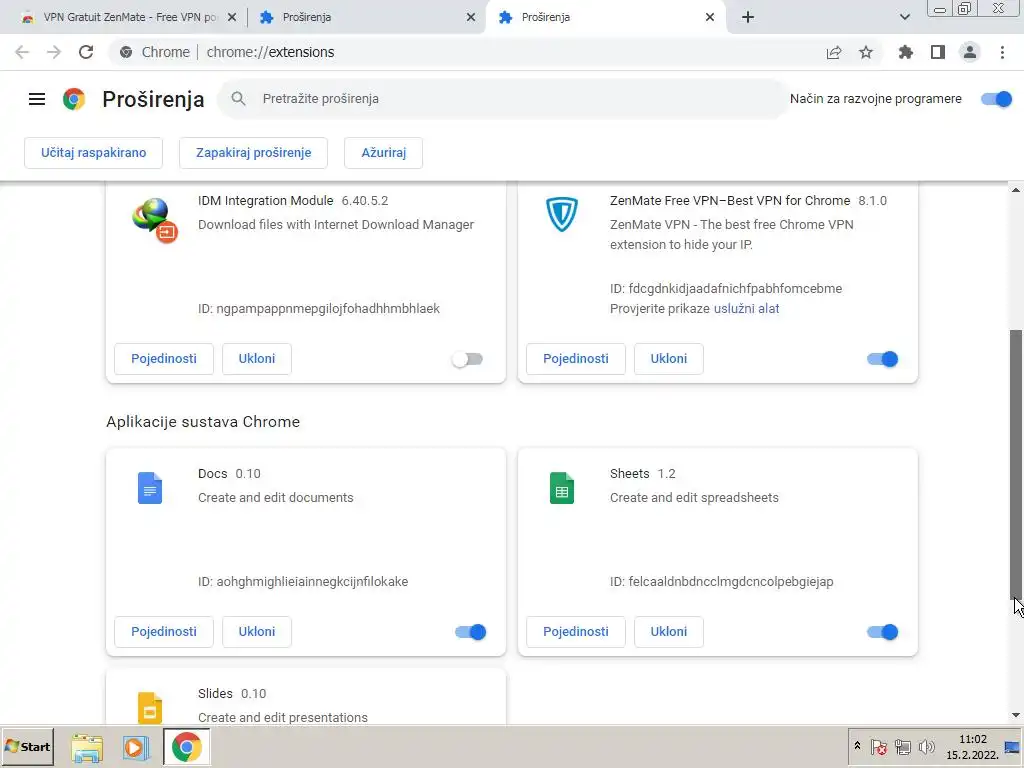Click the site info icon in address bar

(126, 52)
